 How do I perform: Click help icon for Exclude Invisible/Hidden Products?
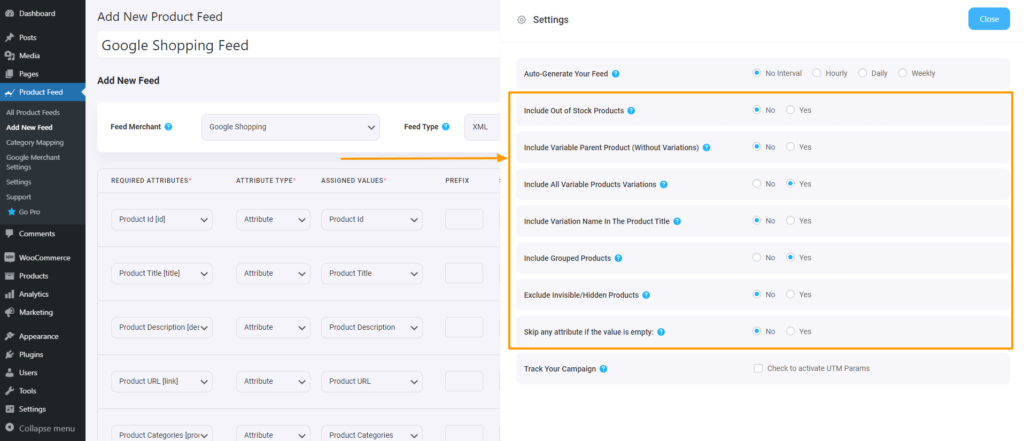click(646, 295)
